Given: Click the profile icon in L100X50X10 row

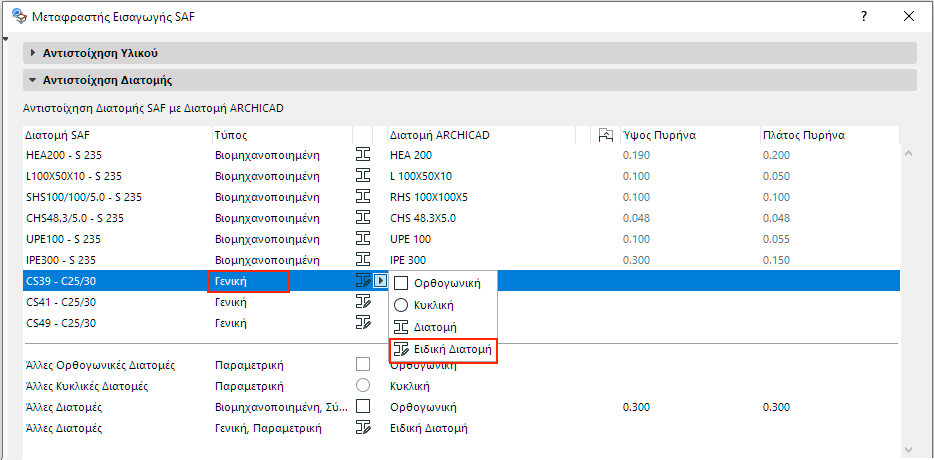Looking at the screenshot, I should point(363,176).
